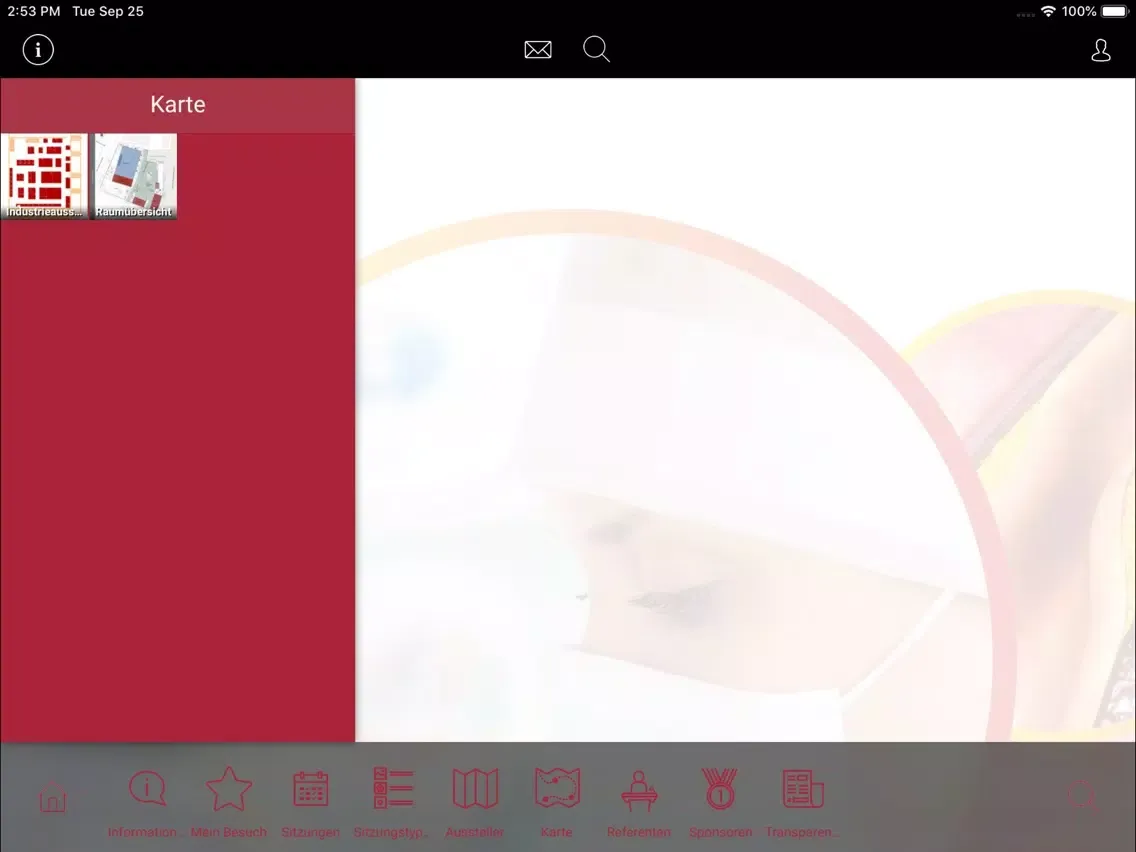
Task: Open the user profile icon
Action: pos(1100,50)
